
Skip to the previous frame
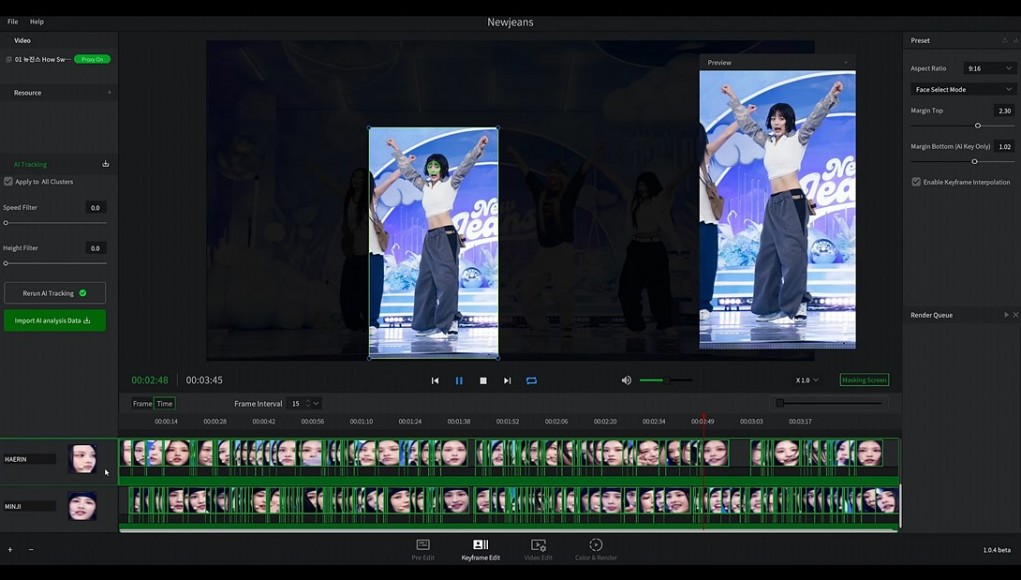point(435,381)
